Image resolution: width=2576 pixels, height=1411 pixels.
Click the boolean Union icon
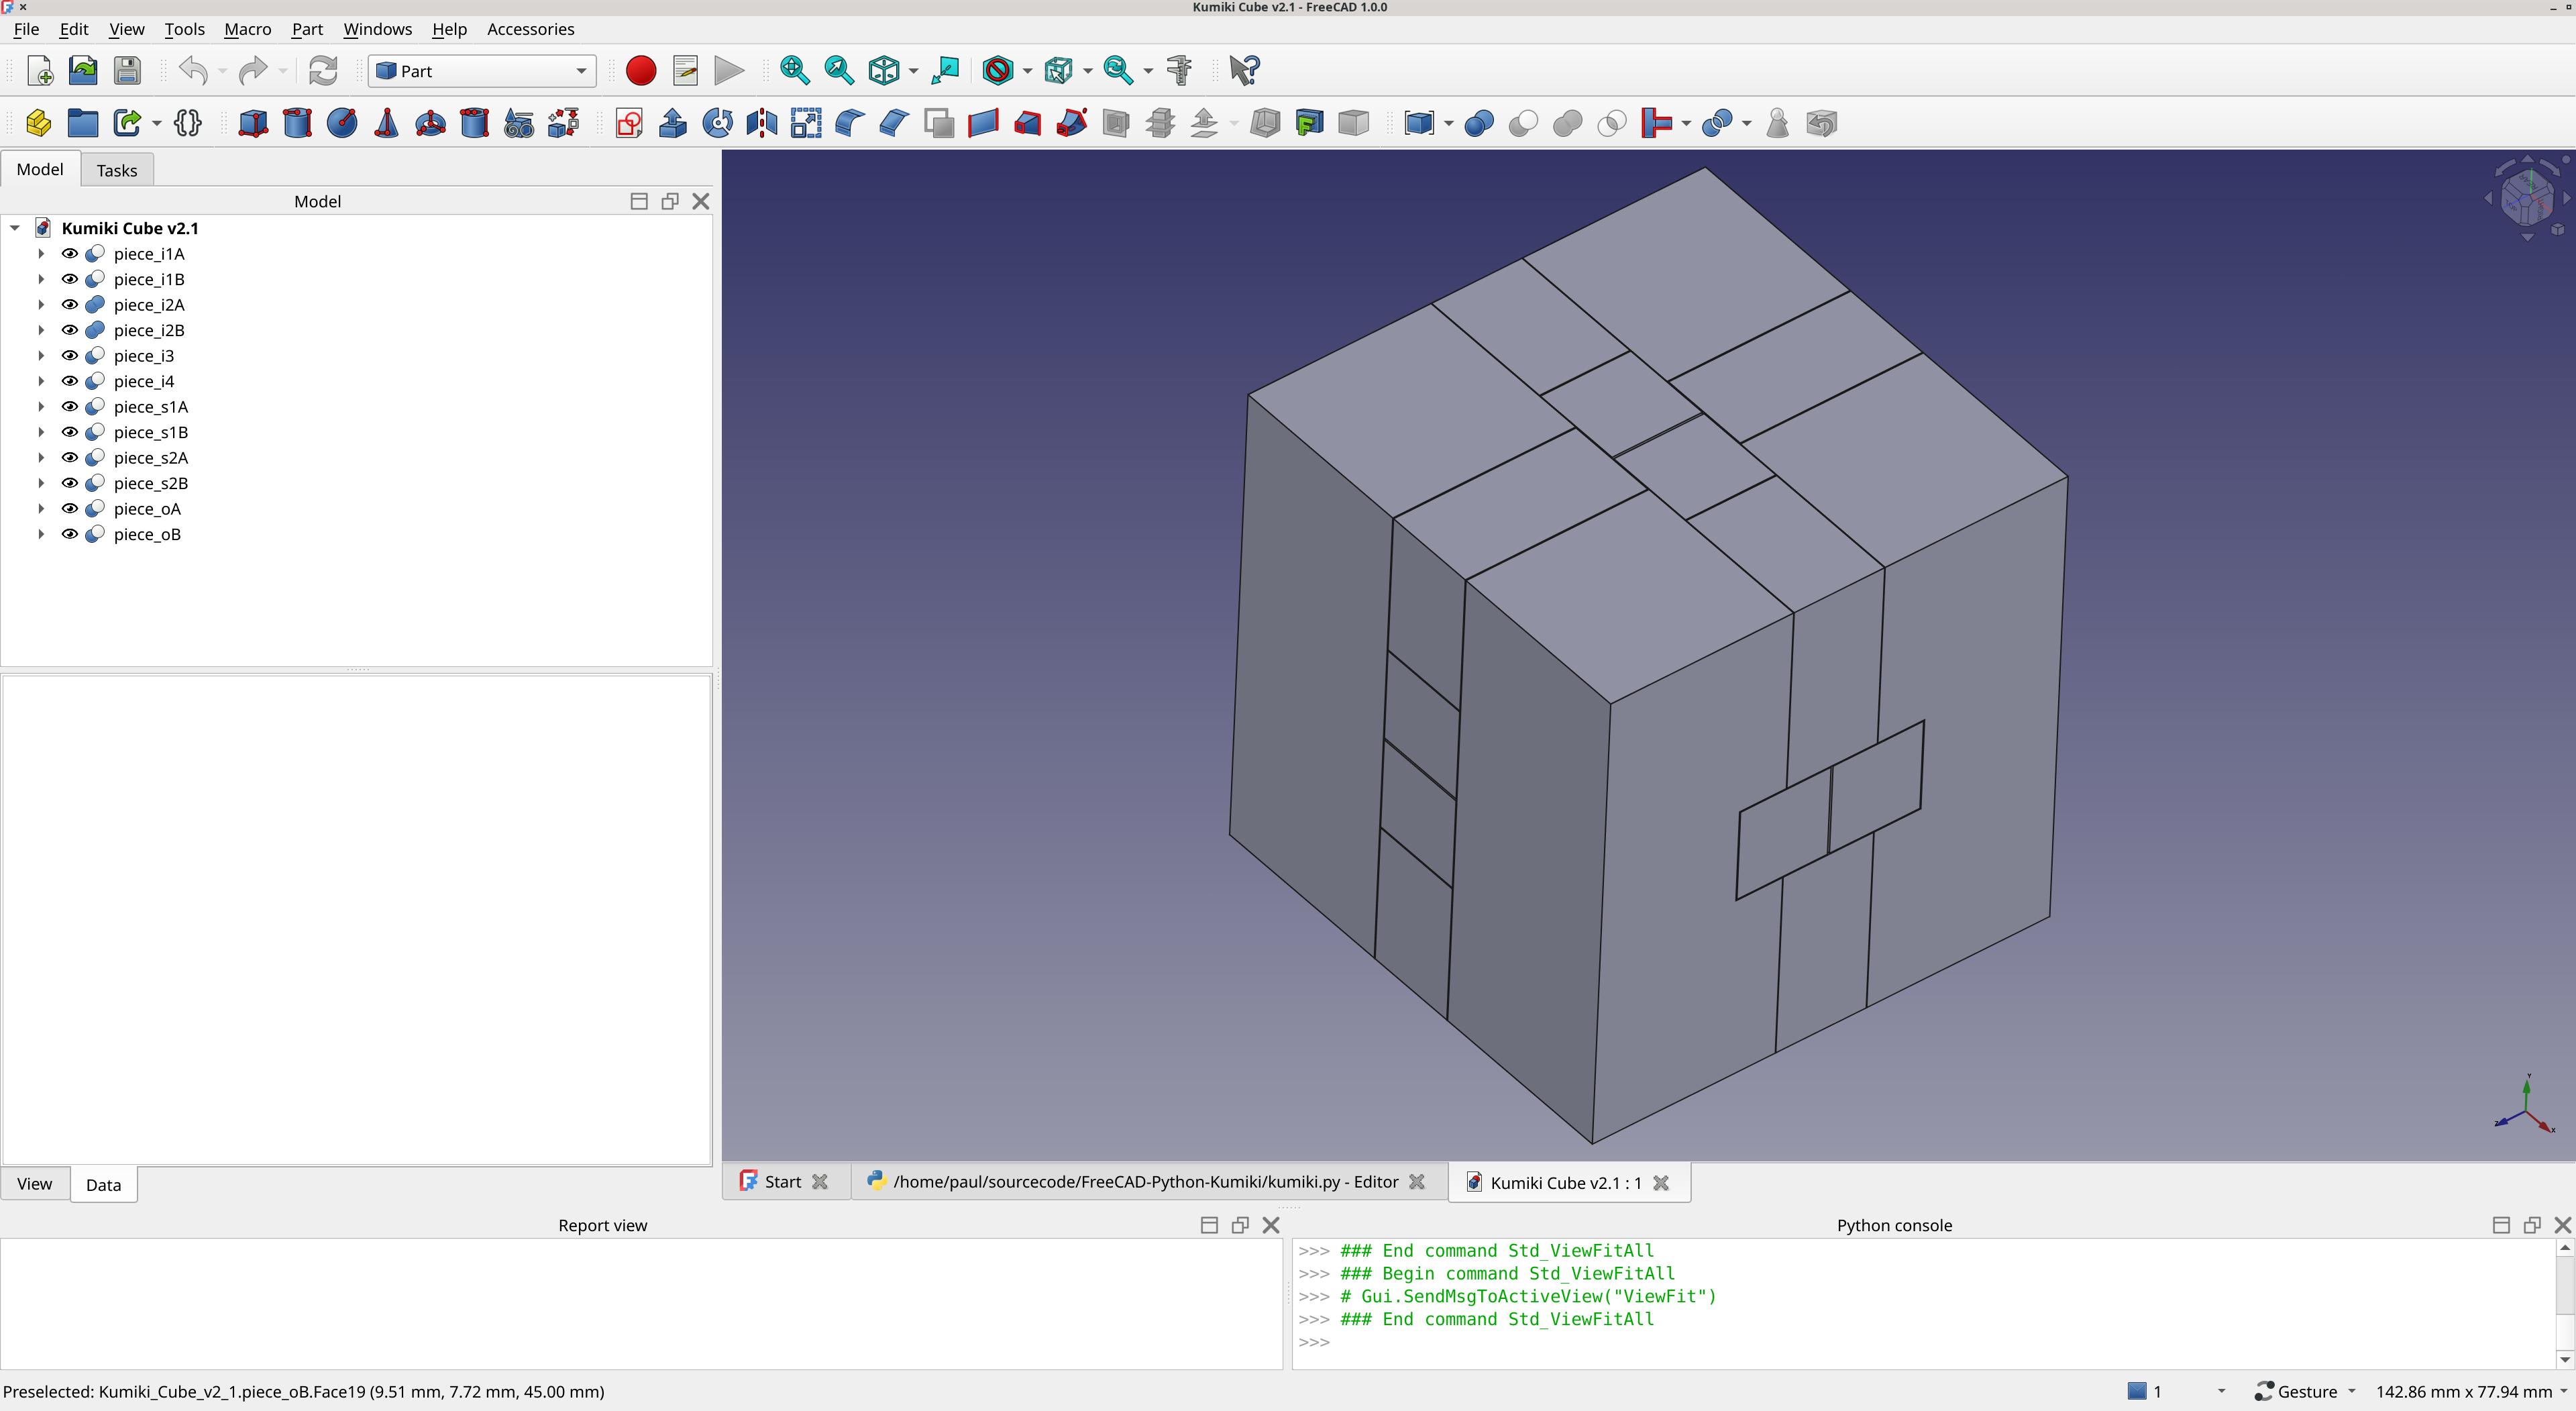pyautogui.click(x=1567, y=123)
